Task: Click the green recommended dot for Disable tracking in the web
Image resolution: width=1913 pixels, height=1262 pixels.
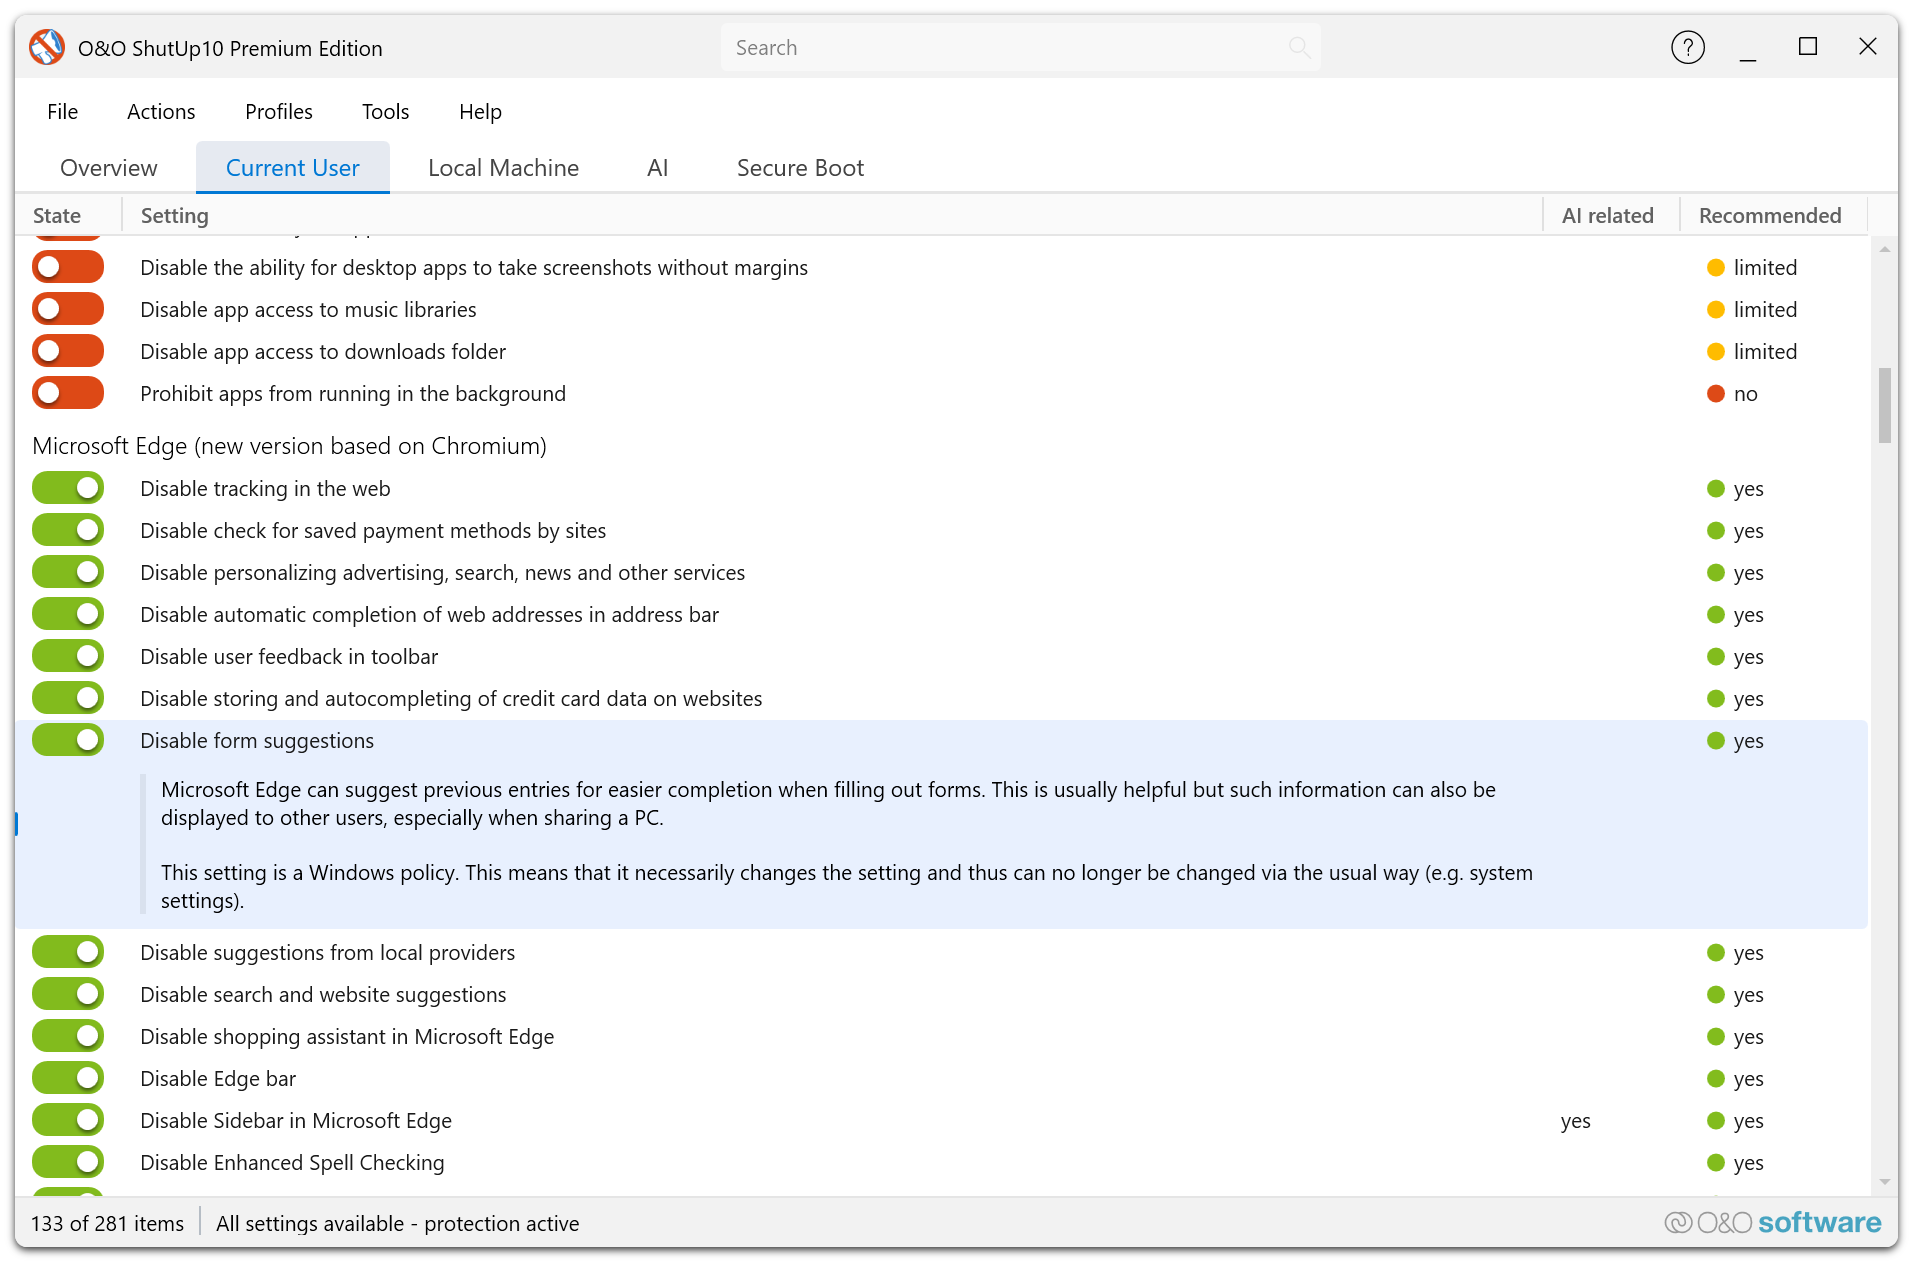Action: pos(1715,489)
